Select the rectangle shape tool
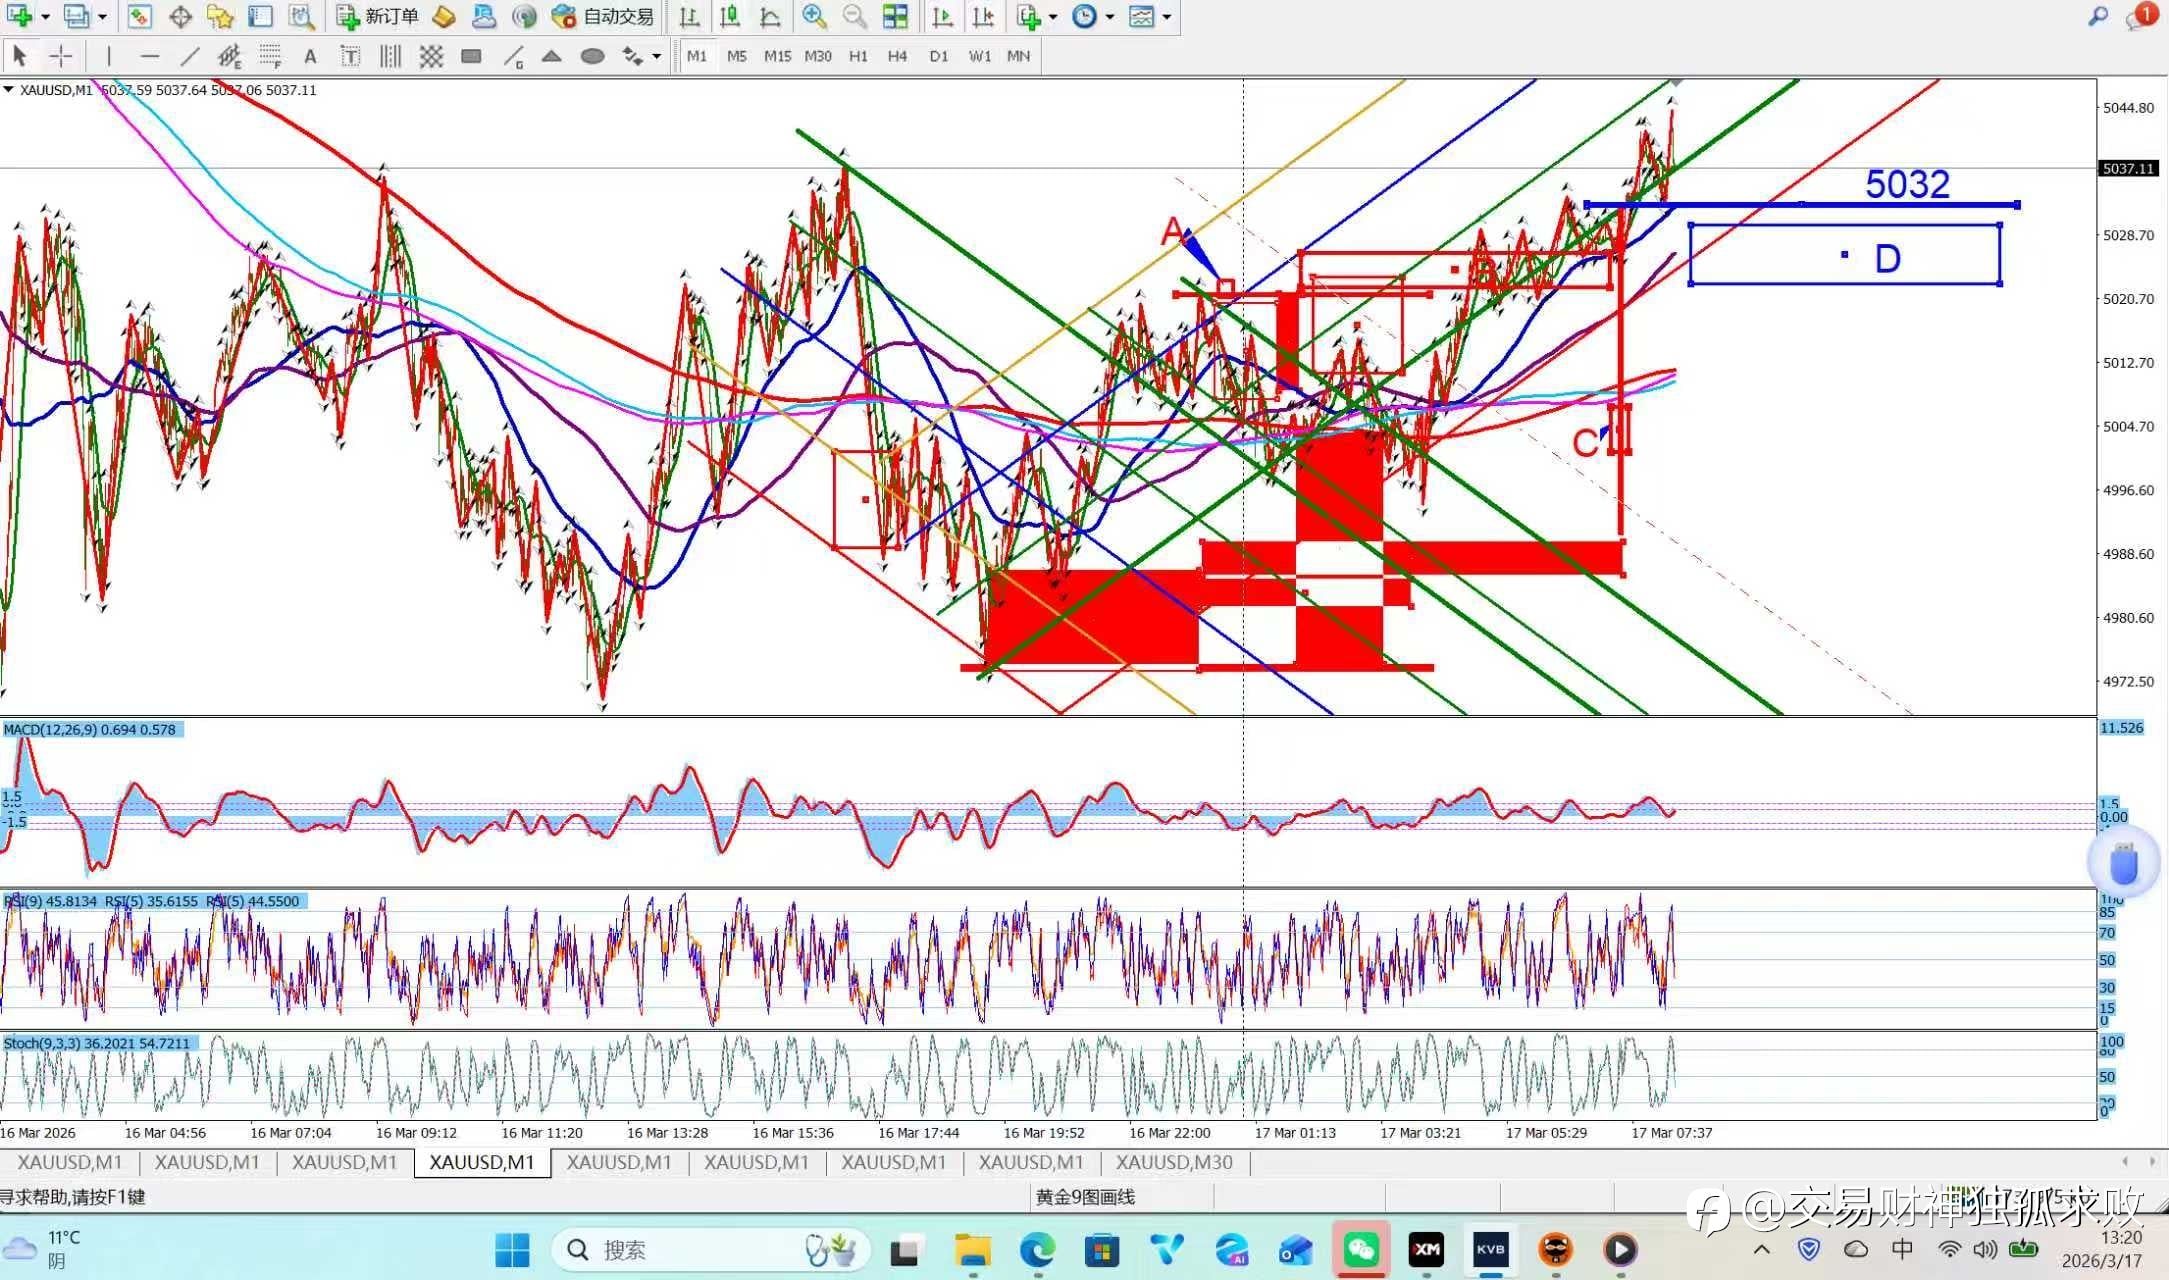Image resolution: width=2169 pixels, height=1280 pixels. click(x=471, y=56)
